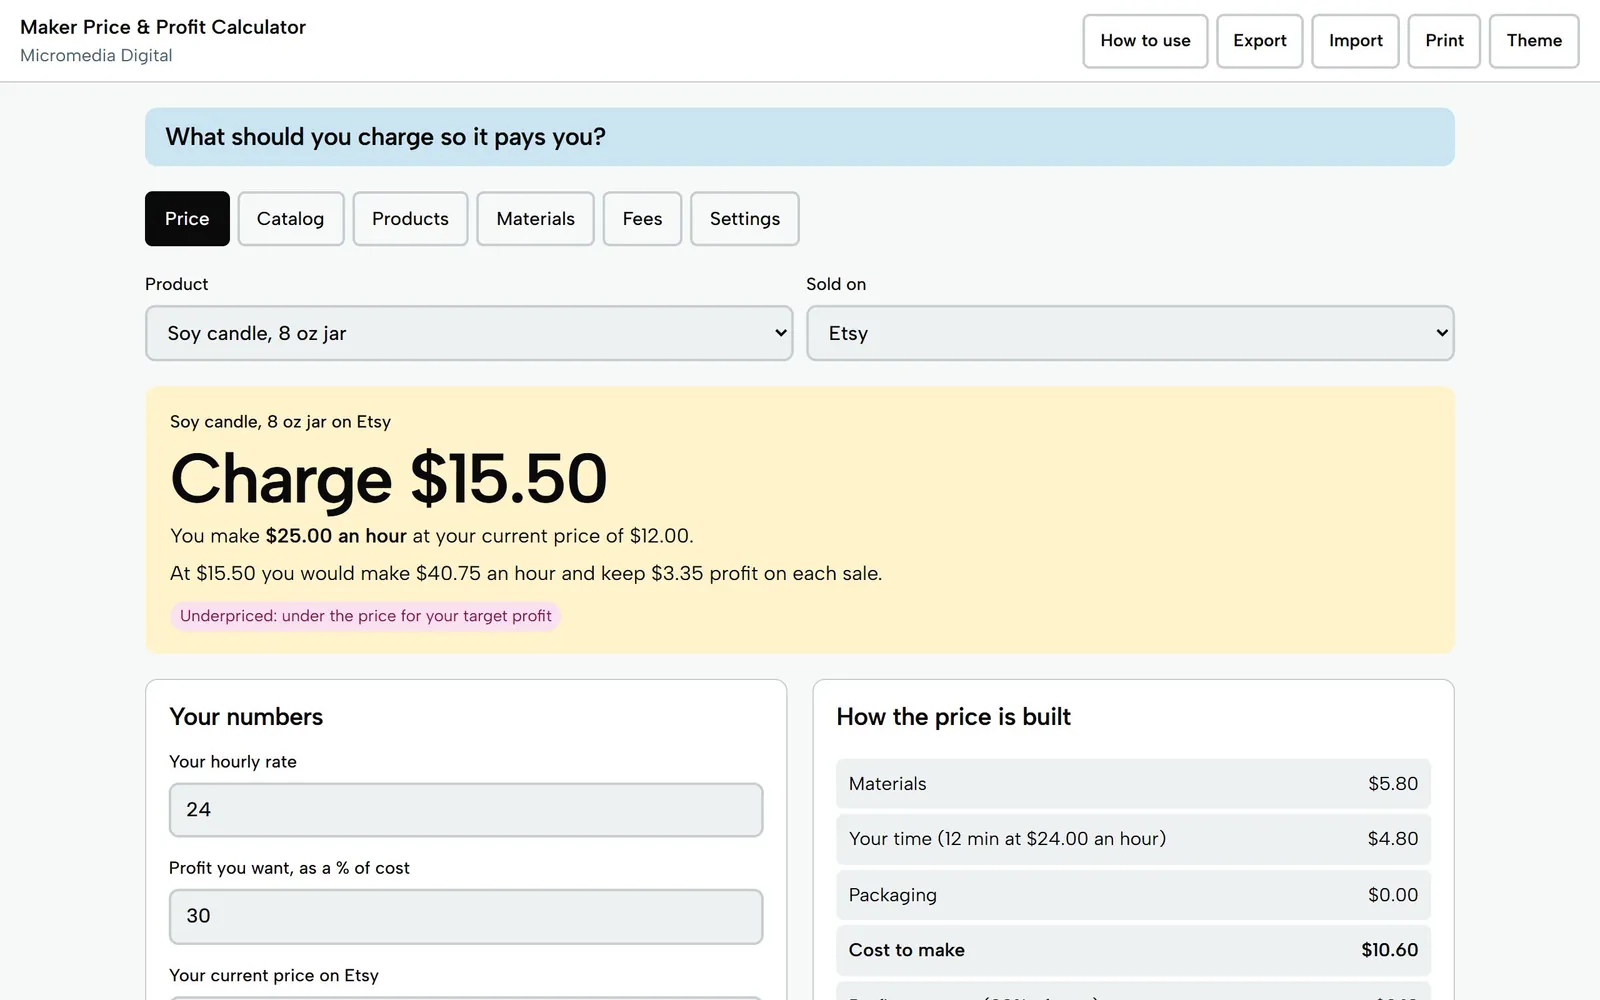
Task: Open the Settings tab
Action: (x=744, y=218)
